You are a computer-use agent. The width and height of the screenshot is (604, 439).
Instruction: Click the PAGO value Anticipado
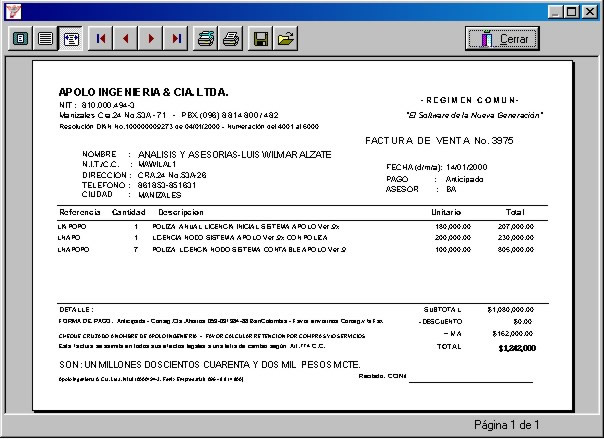tap(464, 179)
